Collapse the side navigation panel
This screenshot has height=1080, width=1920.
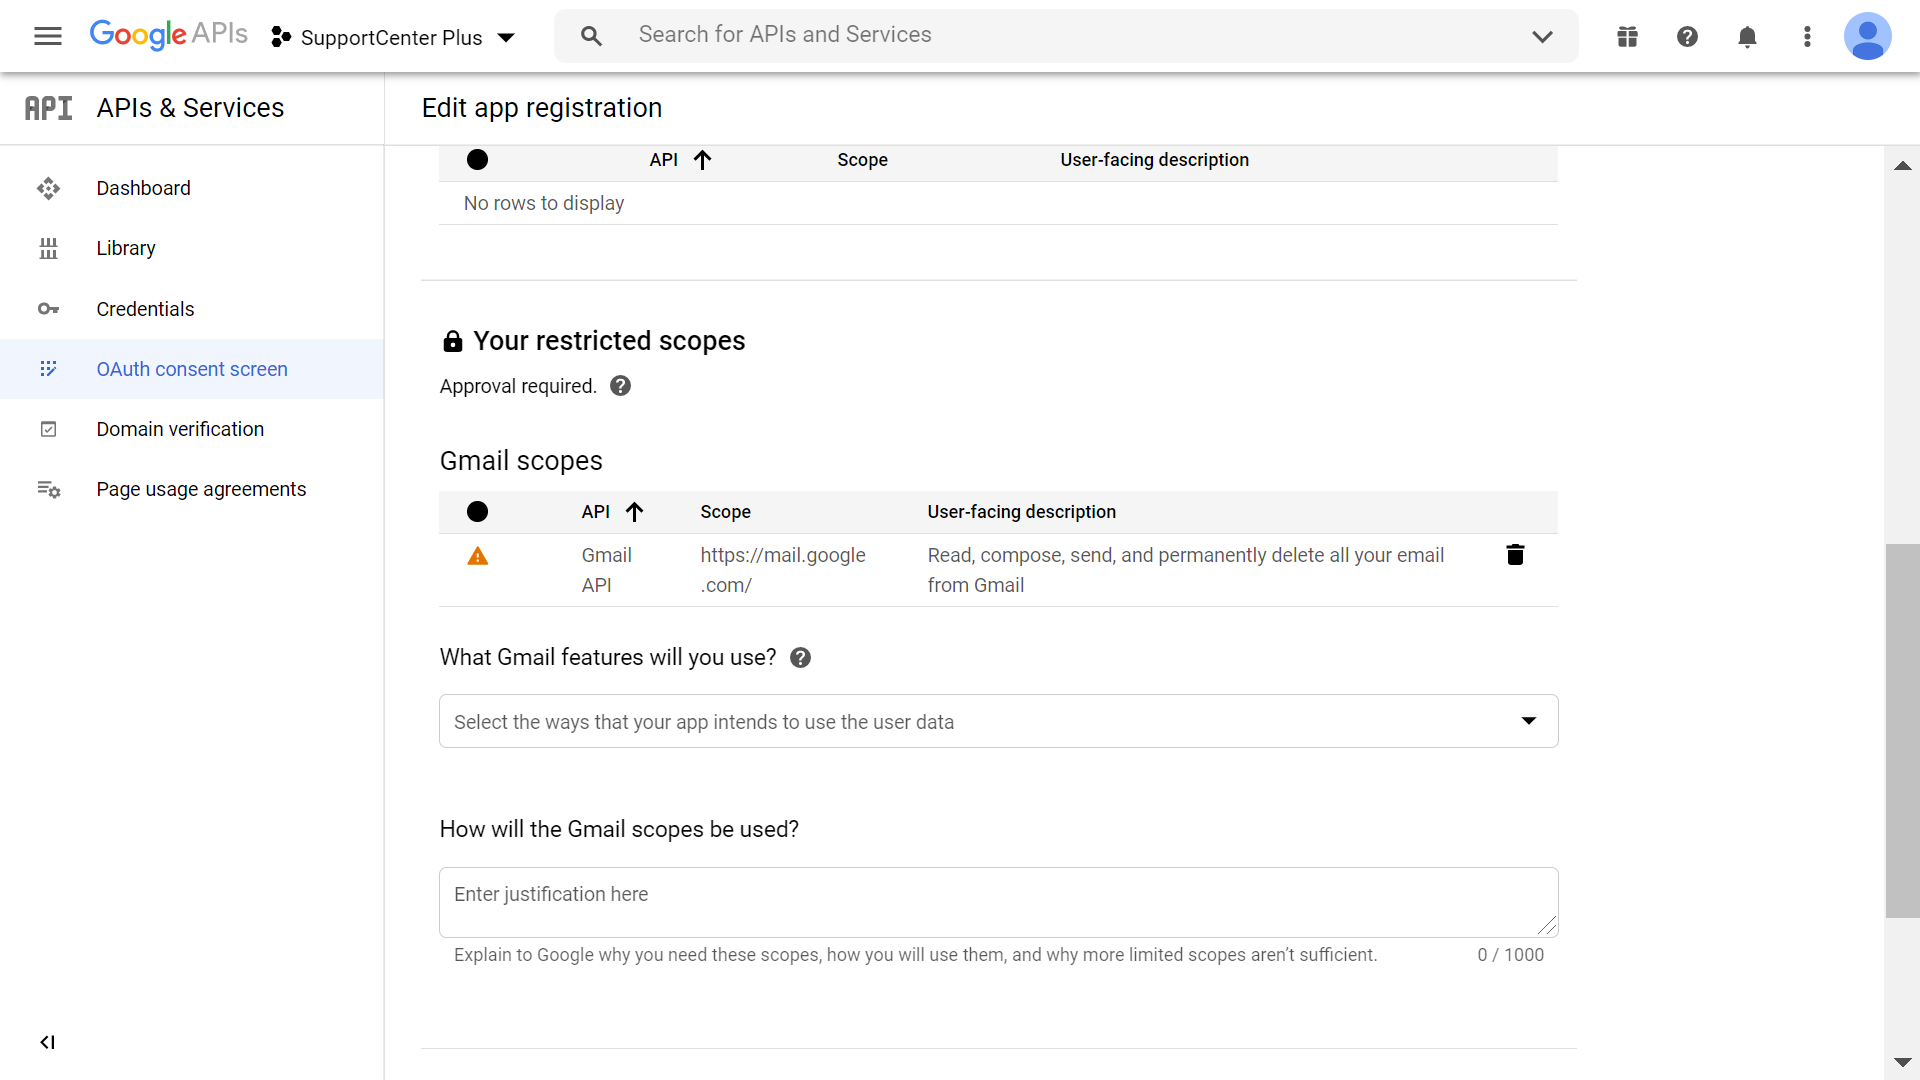47,1042
